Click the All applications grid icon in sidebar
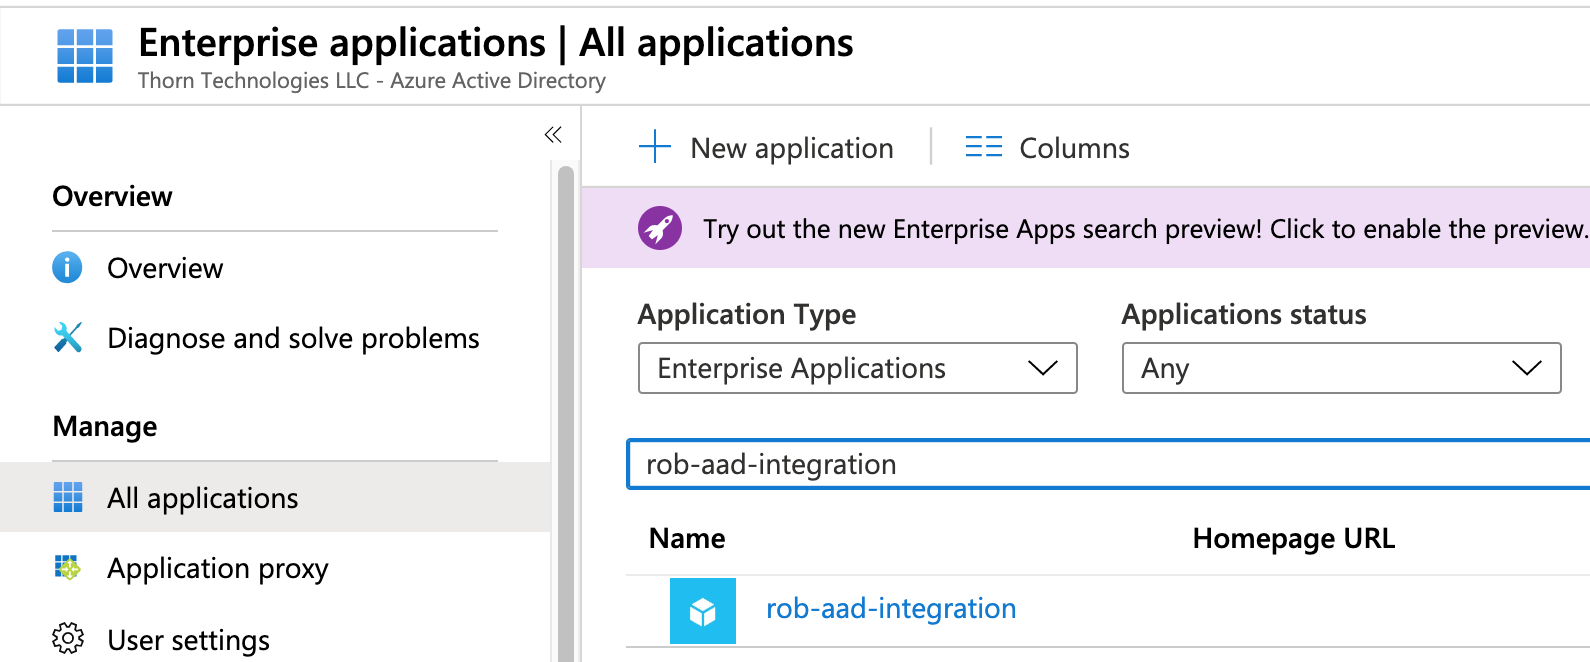 click(x=68, y=497)
